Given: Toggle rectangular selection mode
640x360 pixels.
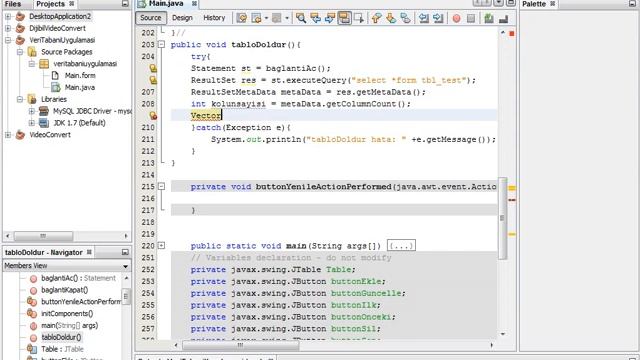Looking at the screenshot, I should 359,18.
